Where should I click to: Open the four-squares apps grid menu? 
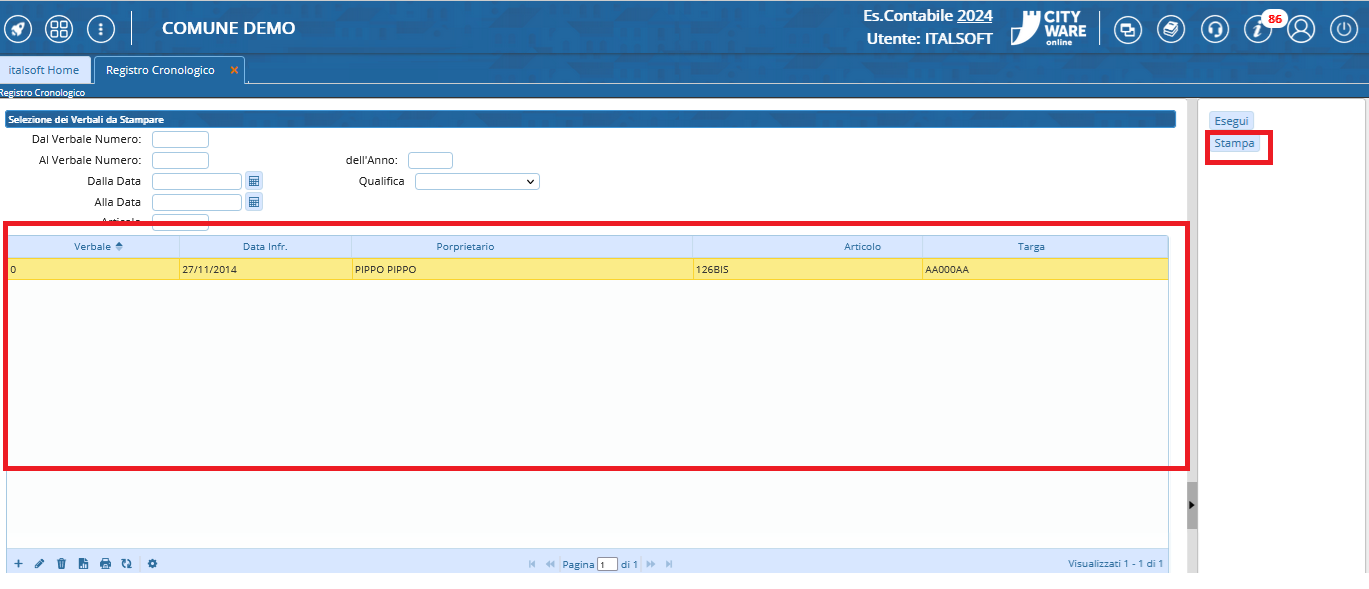pyautogui.click(x=59, y=29)
